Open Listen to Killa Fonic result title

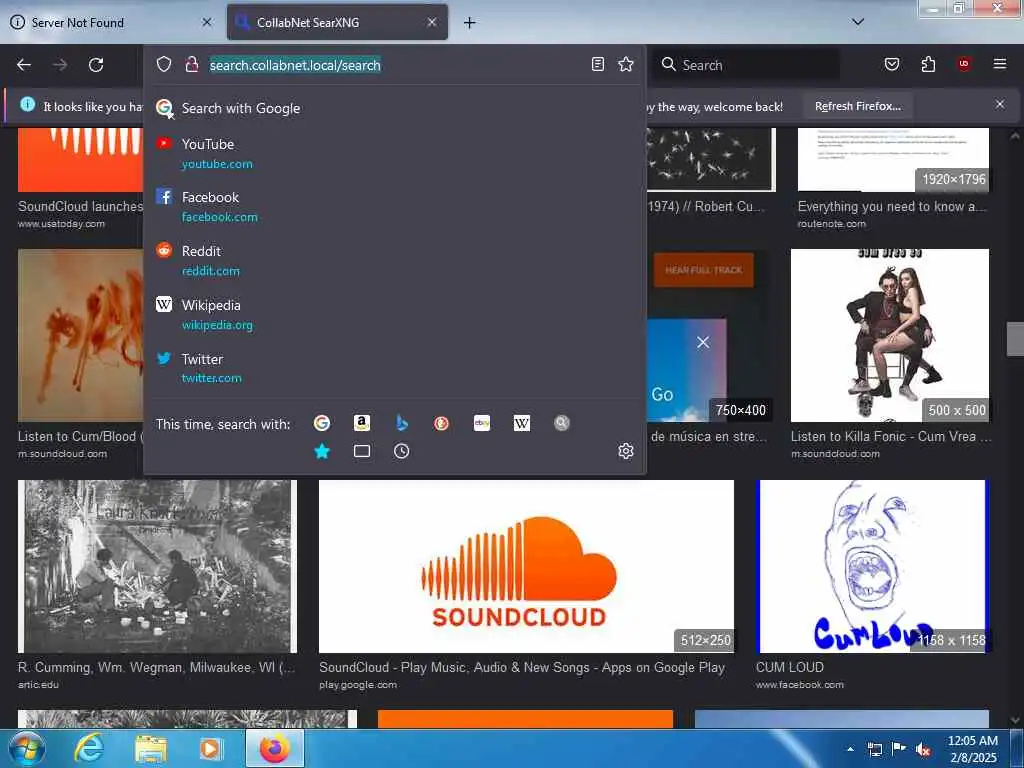click(x=891, y=436)
